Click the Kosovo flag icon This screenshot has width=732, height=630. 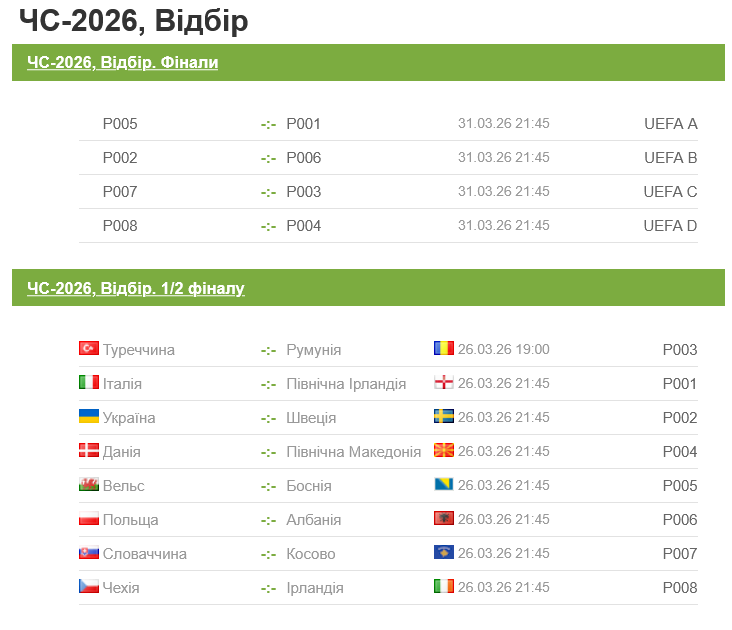coord(444,553)
